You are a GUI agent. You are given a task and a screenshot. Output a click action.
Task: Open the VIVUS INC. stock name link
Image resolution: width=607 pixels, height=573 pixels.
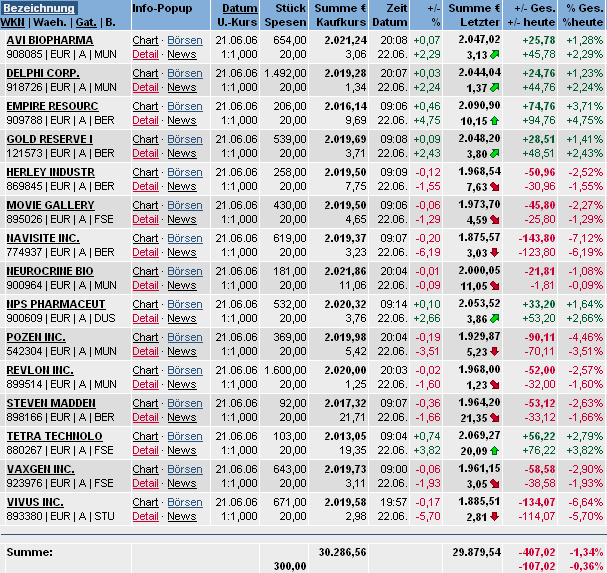pyautogui.click(x=35, y=502)
